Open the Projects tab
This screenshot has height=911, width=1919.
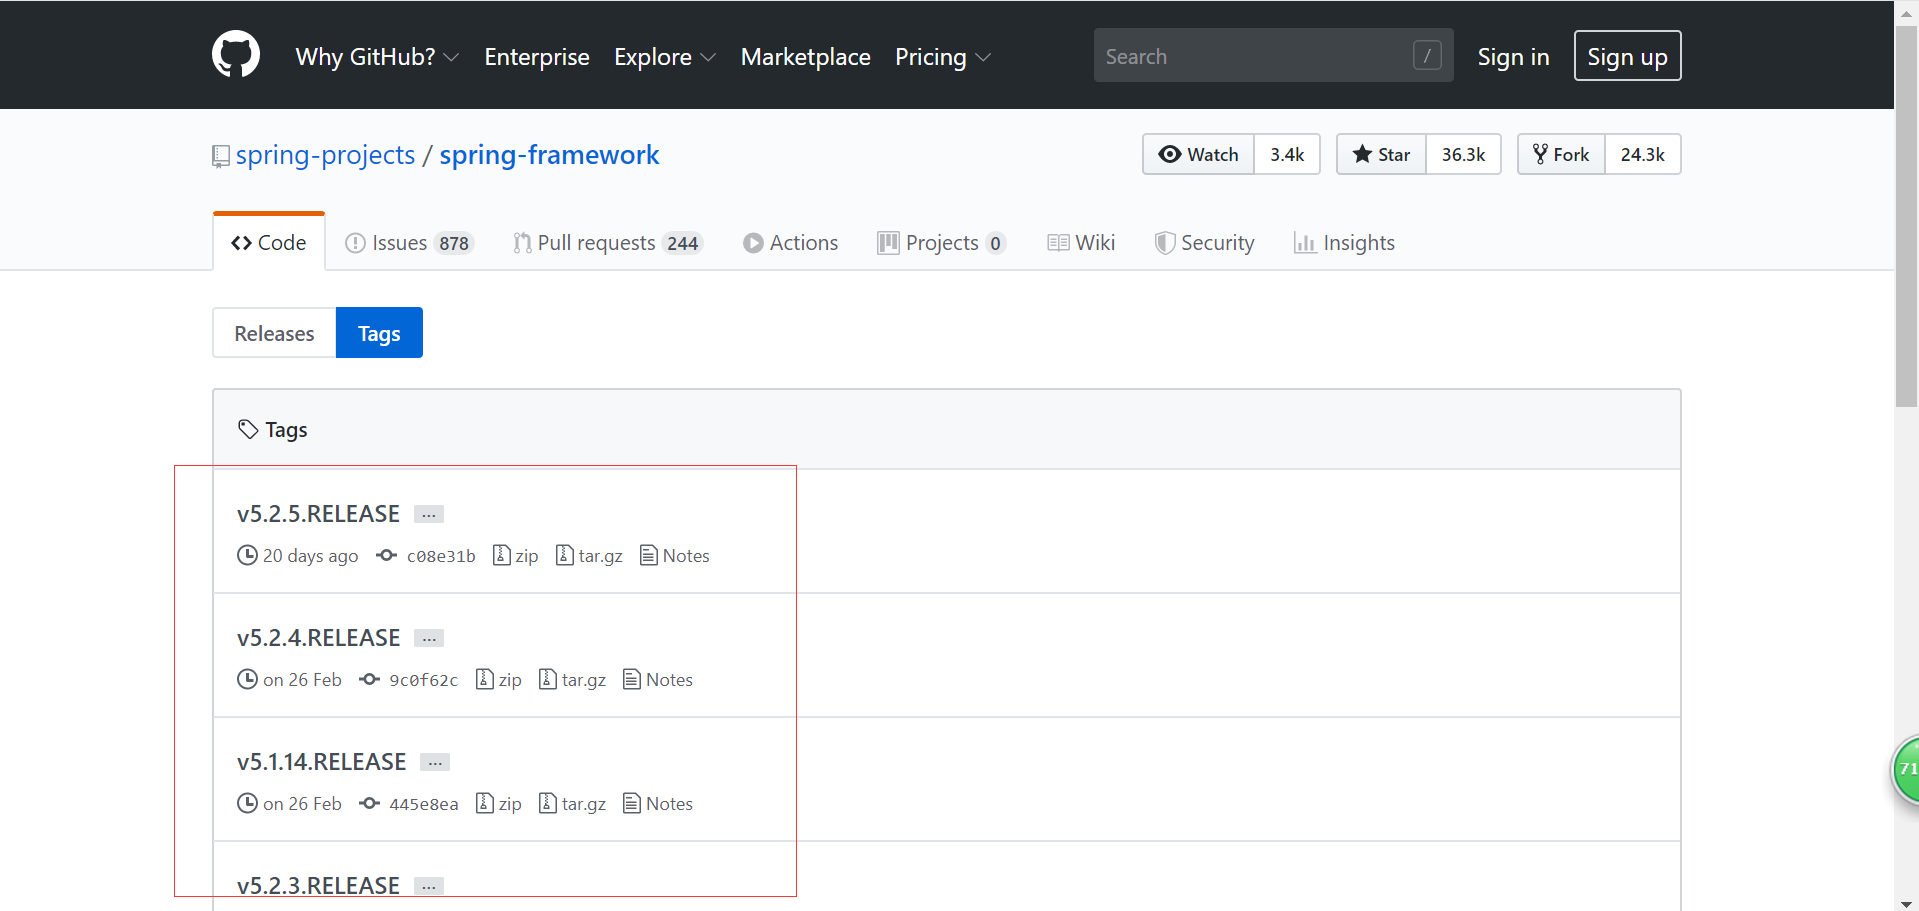click(x=941, y=243)
